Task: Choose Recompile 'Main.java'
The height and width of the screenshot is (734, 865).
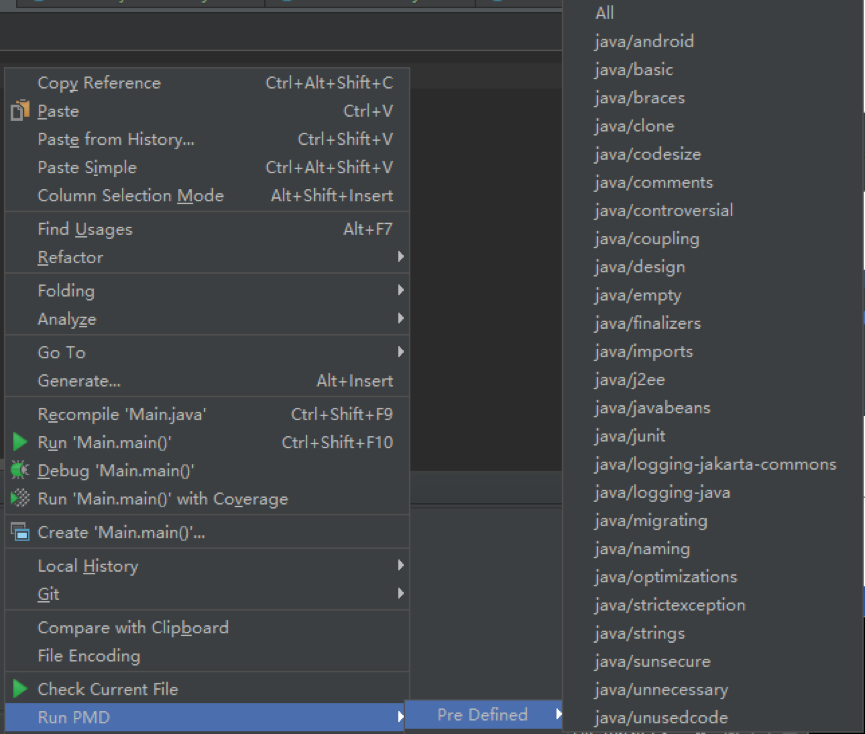Action: [207, 414]
